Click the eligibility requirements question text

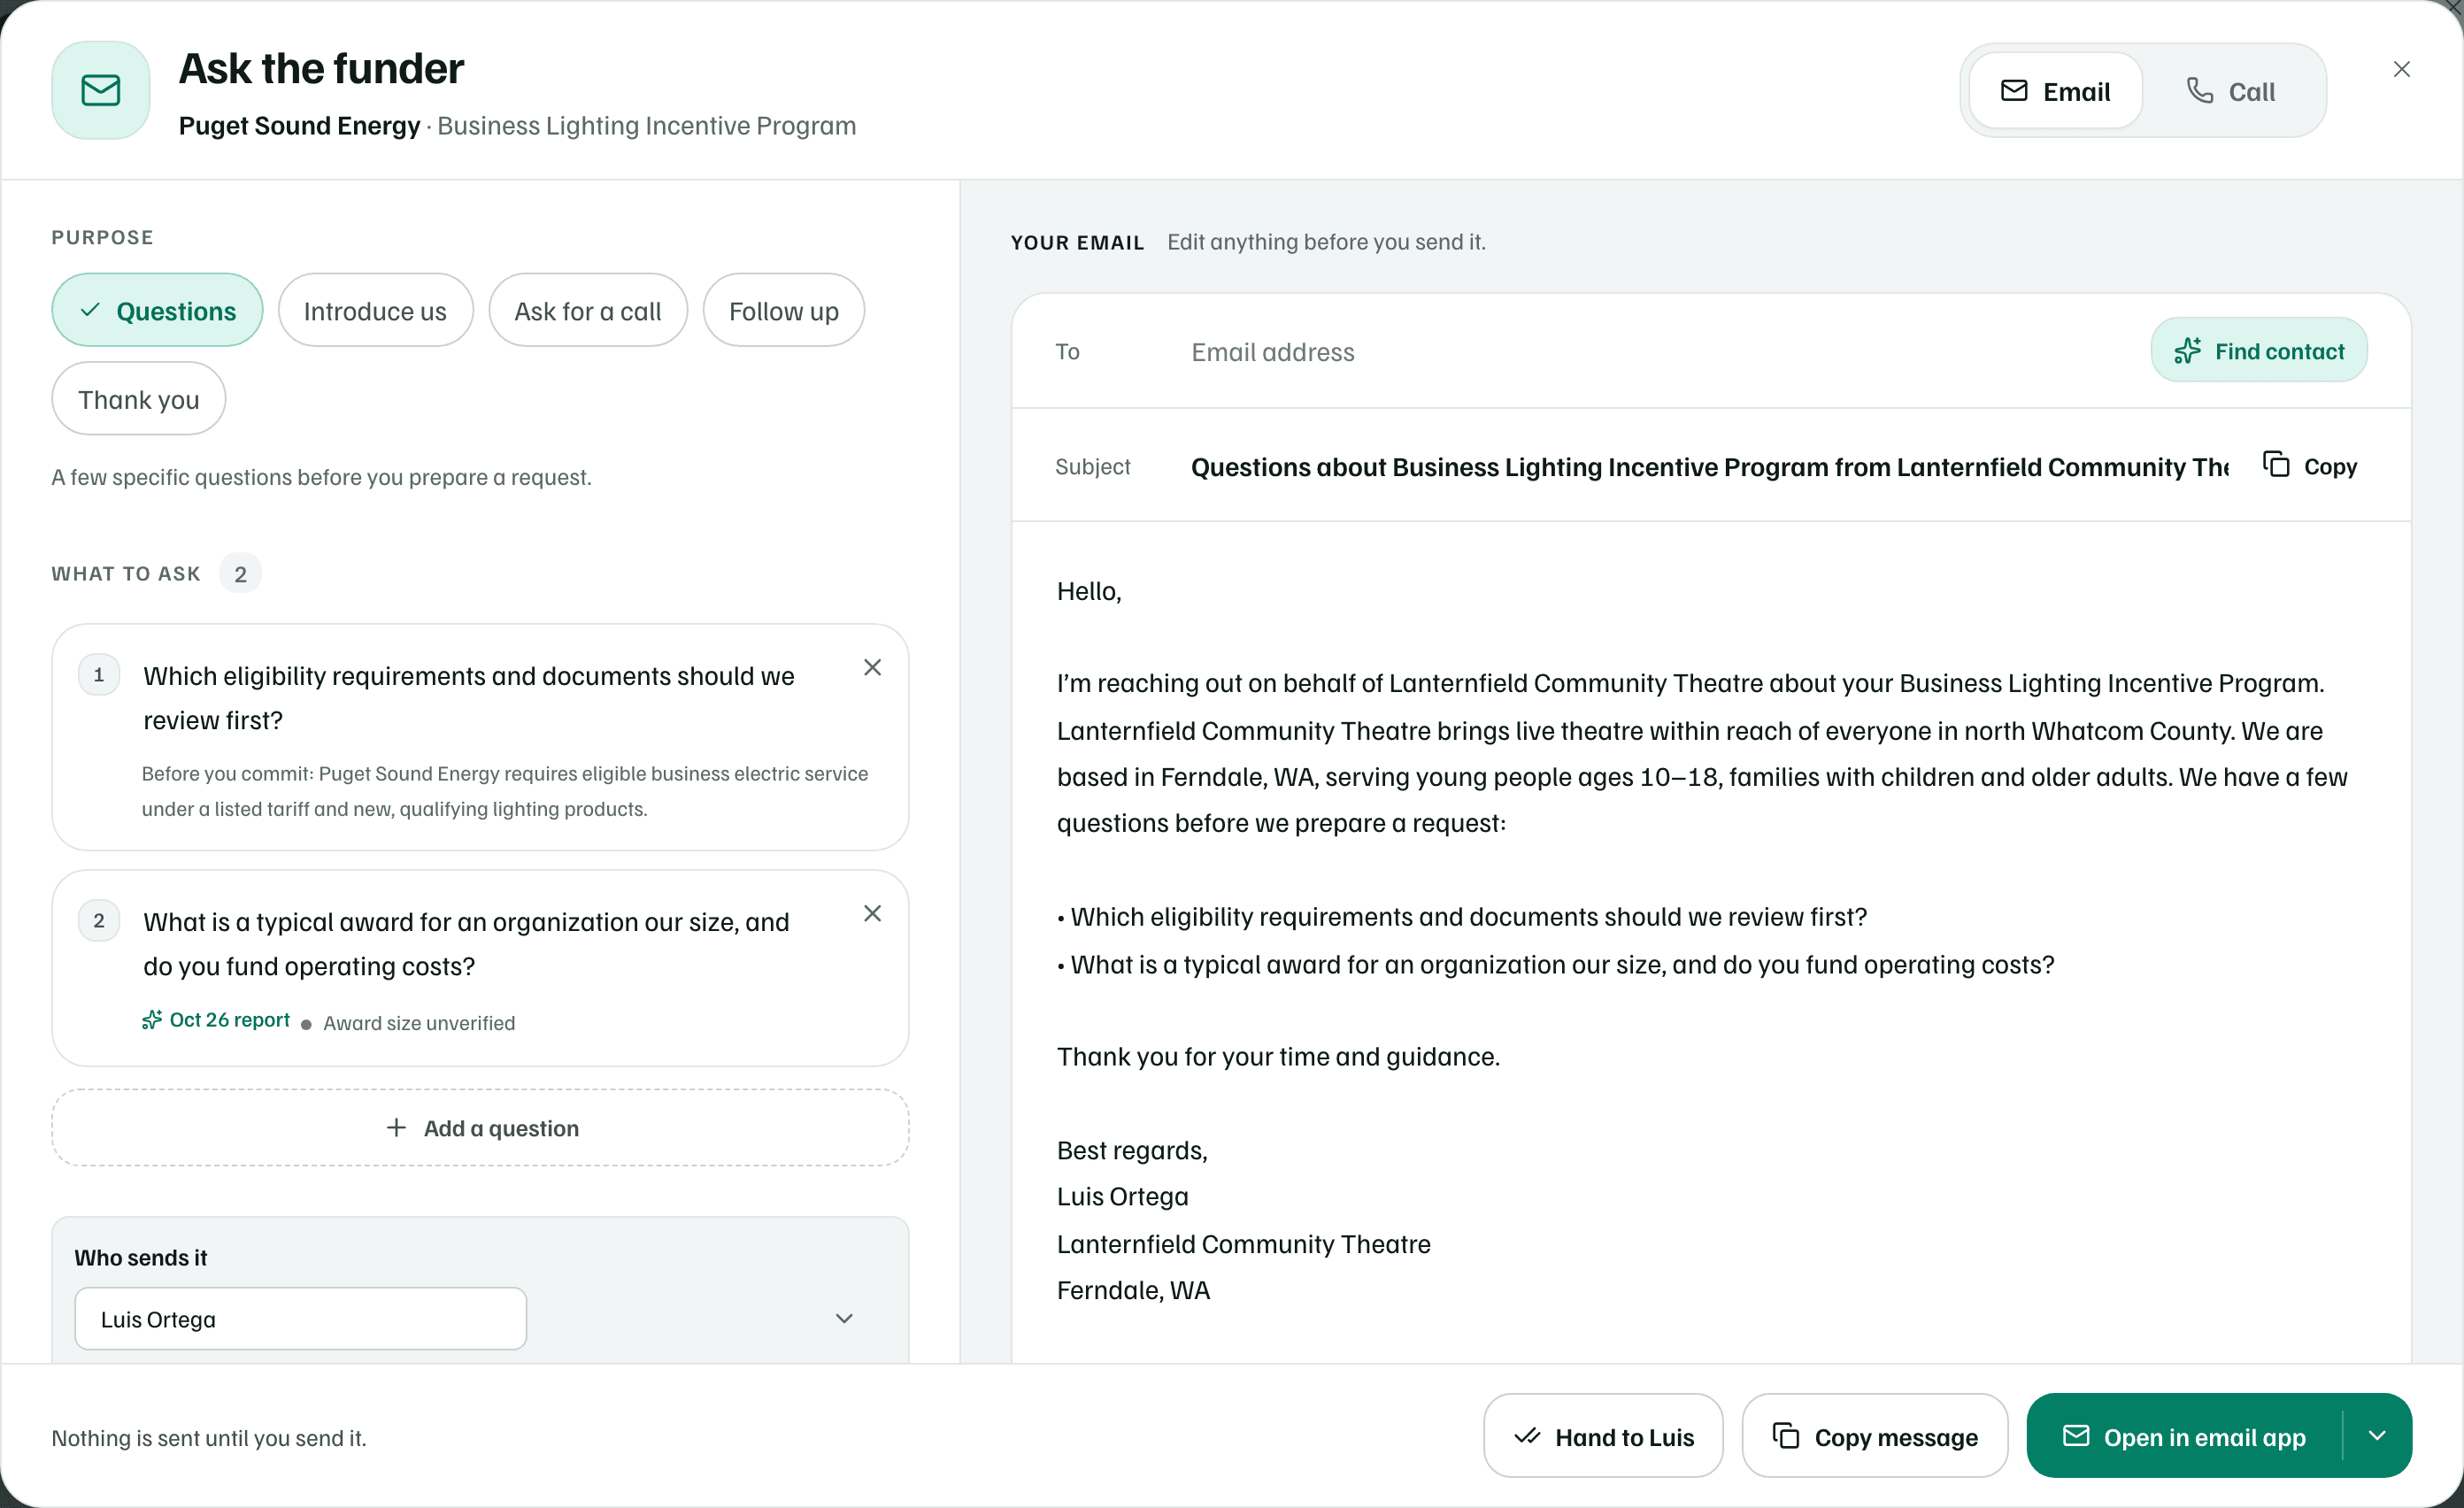pyautogui.click(x=469, y=698)
